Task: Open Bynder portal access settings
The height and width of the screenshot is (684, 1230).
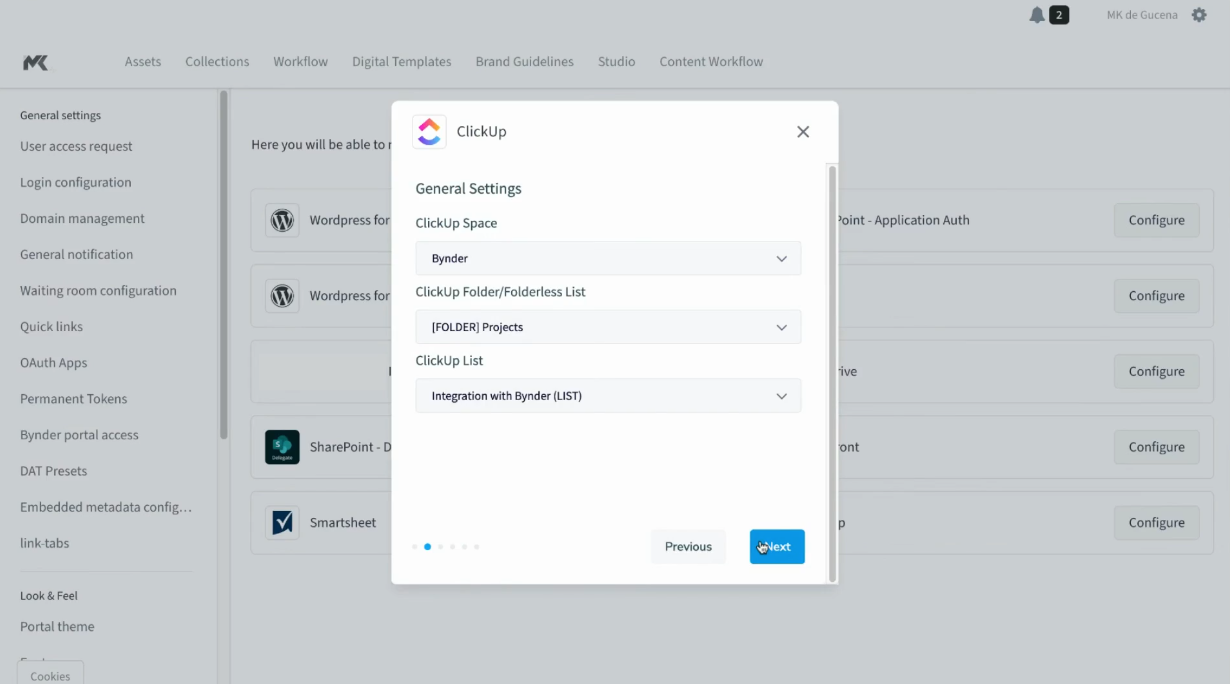Action: click(x=79, y=435)
